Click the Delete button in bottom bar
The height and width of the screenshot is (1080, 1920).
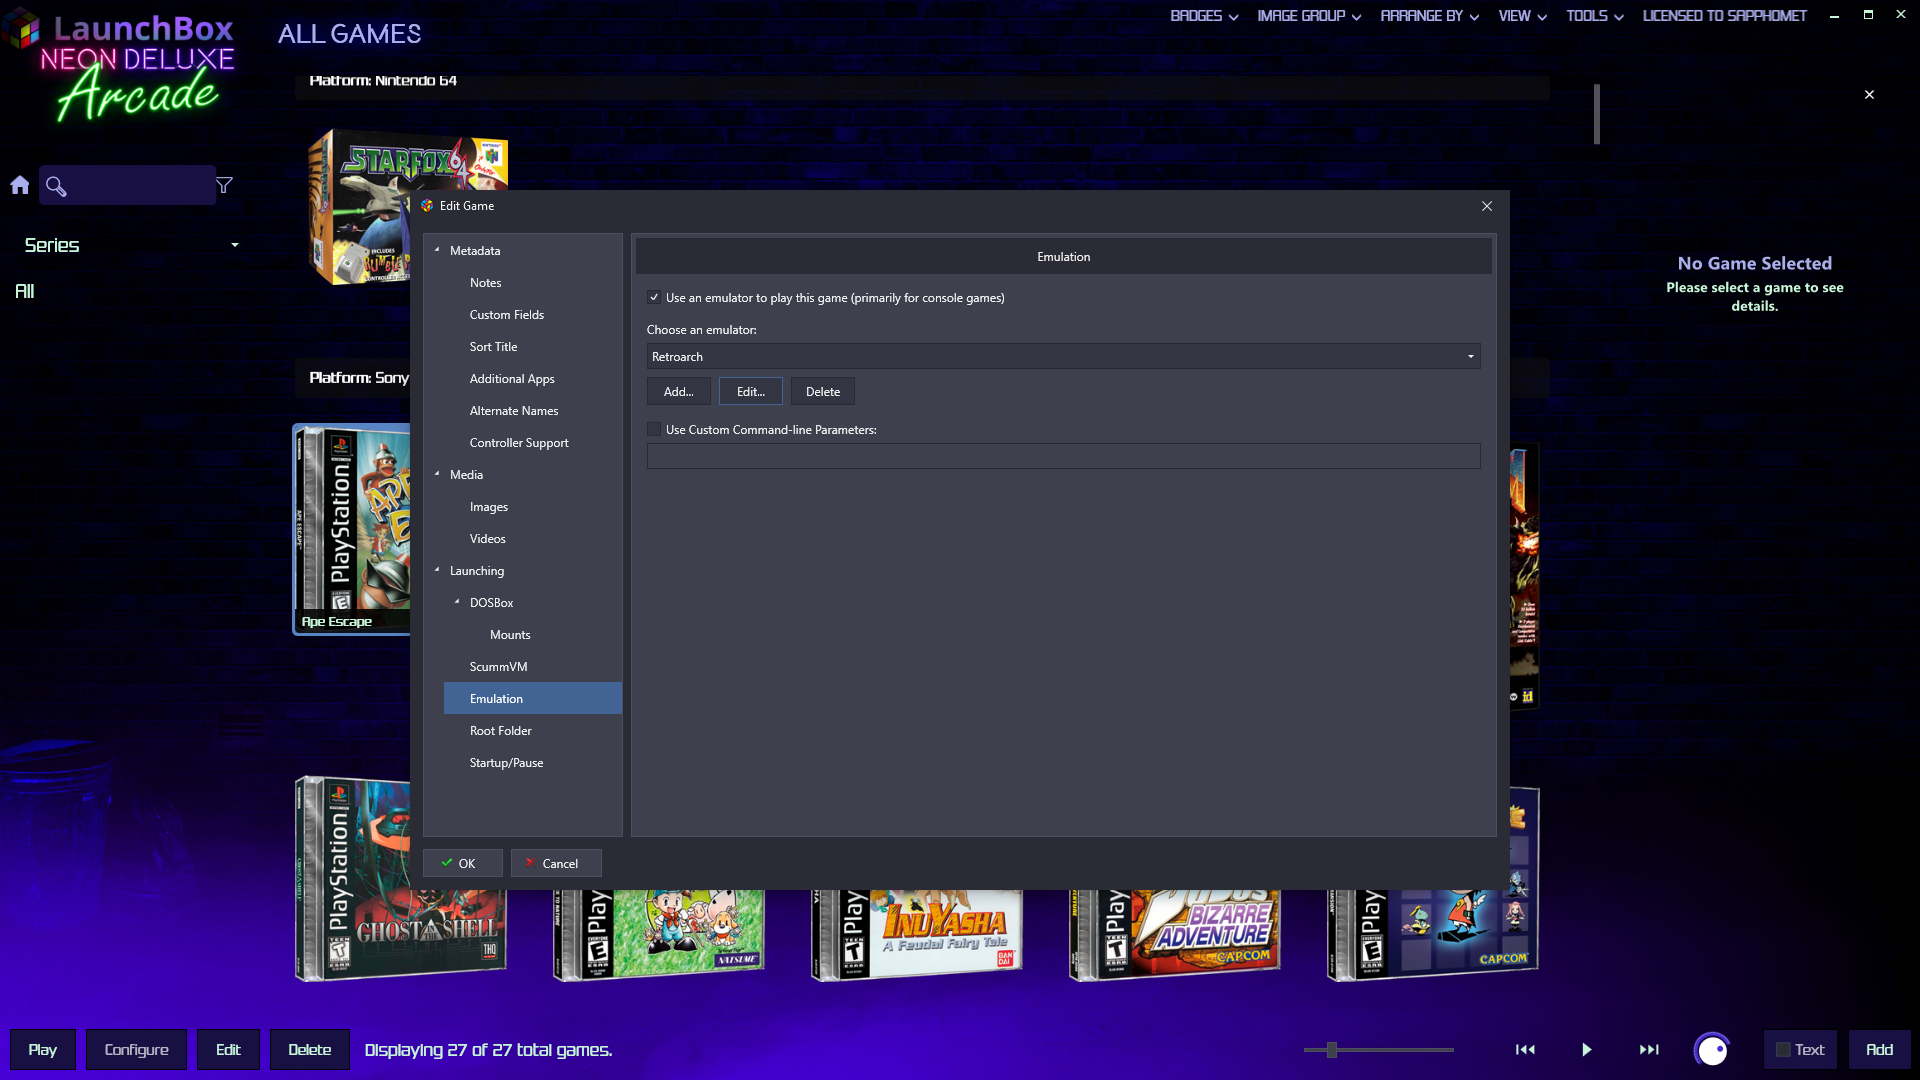click(x=309, y=1049)
